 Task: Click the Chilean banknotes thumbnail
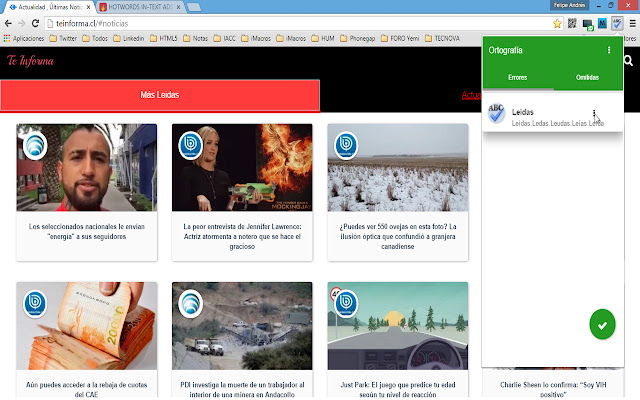[87, 326]
